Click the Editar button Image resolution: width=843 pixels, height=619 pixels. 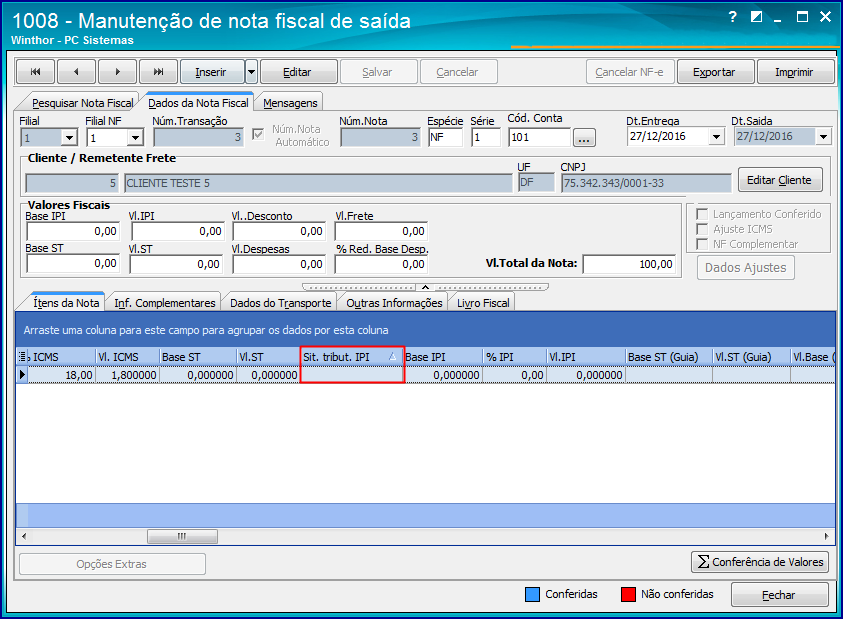coord(297,72)
